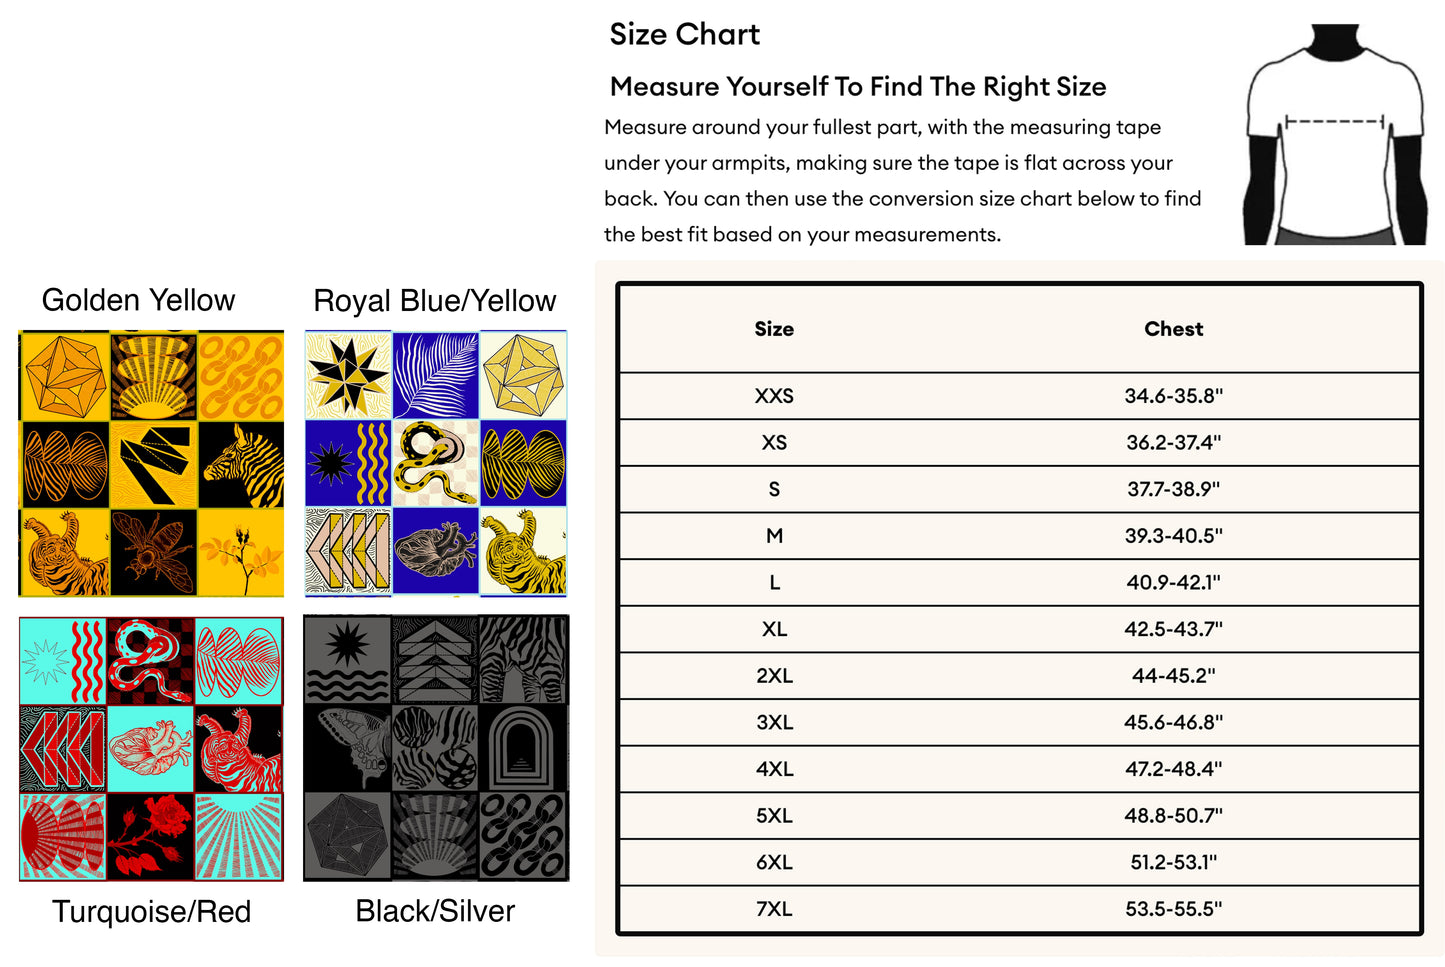Click the zebra tile in Golden Yellow pattern
The image size is (1445, 967).
click(240, 464)
